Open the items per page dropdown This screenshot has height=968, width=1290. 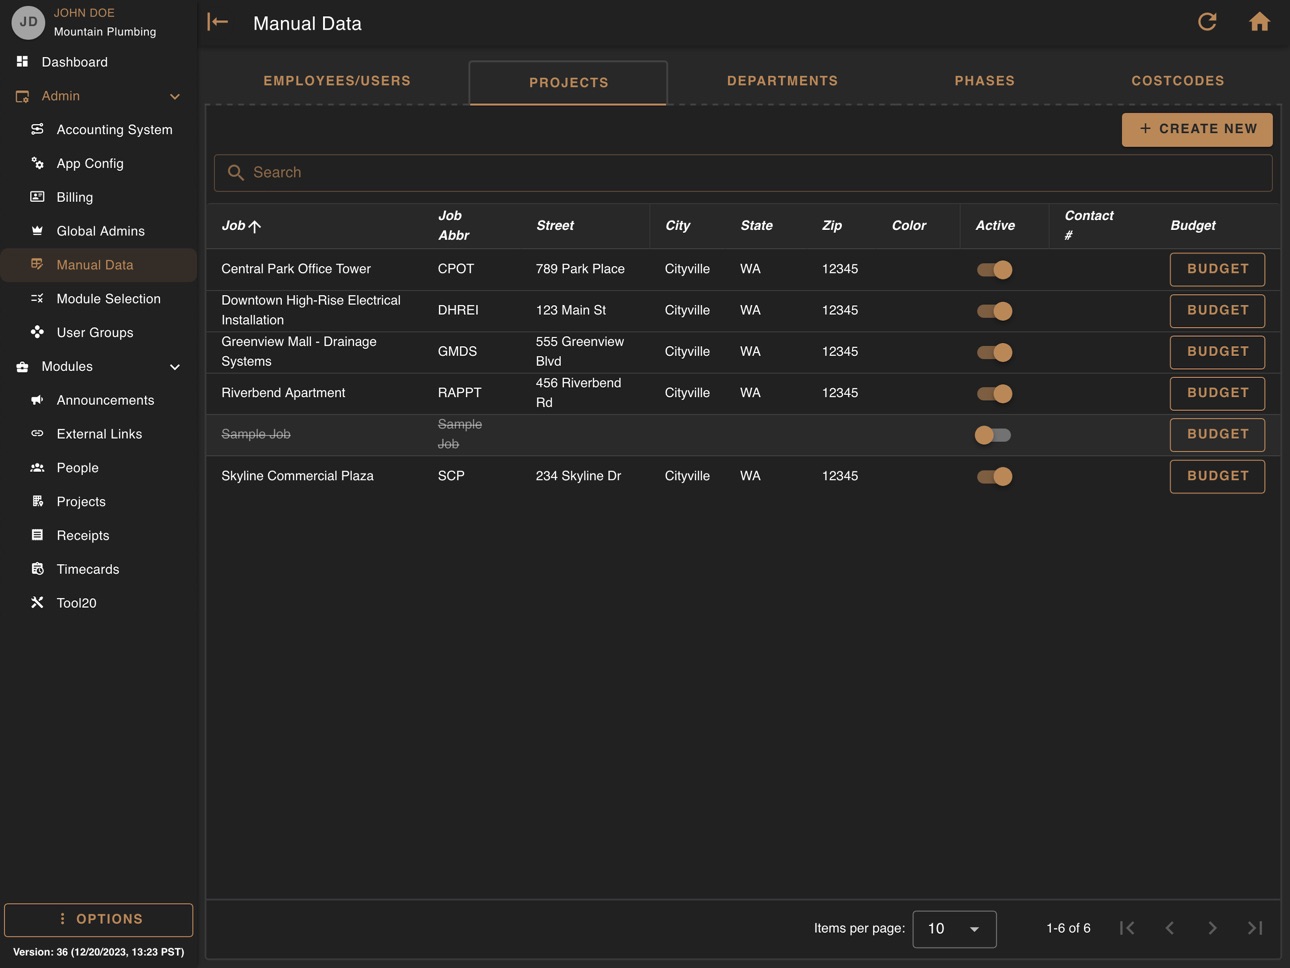point(954,928)
